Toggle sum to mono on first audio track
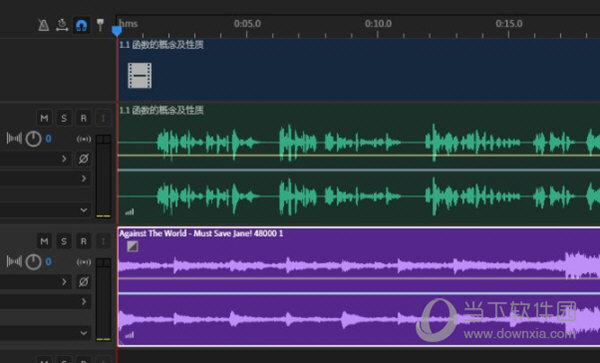The image size is (600, 363). 84,139
